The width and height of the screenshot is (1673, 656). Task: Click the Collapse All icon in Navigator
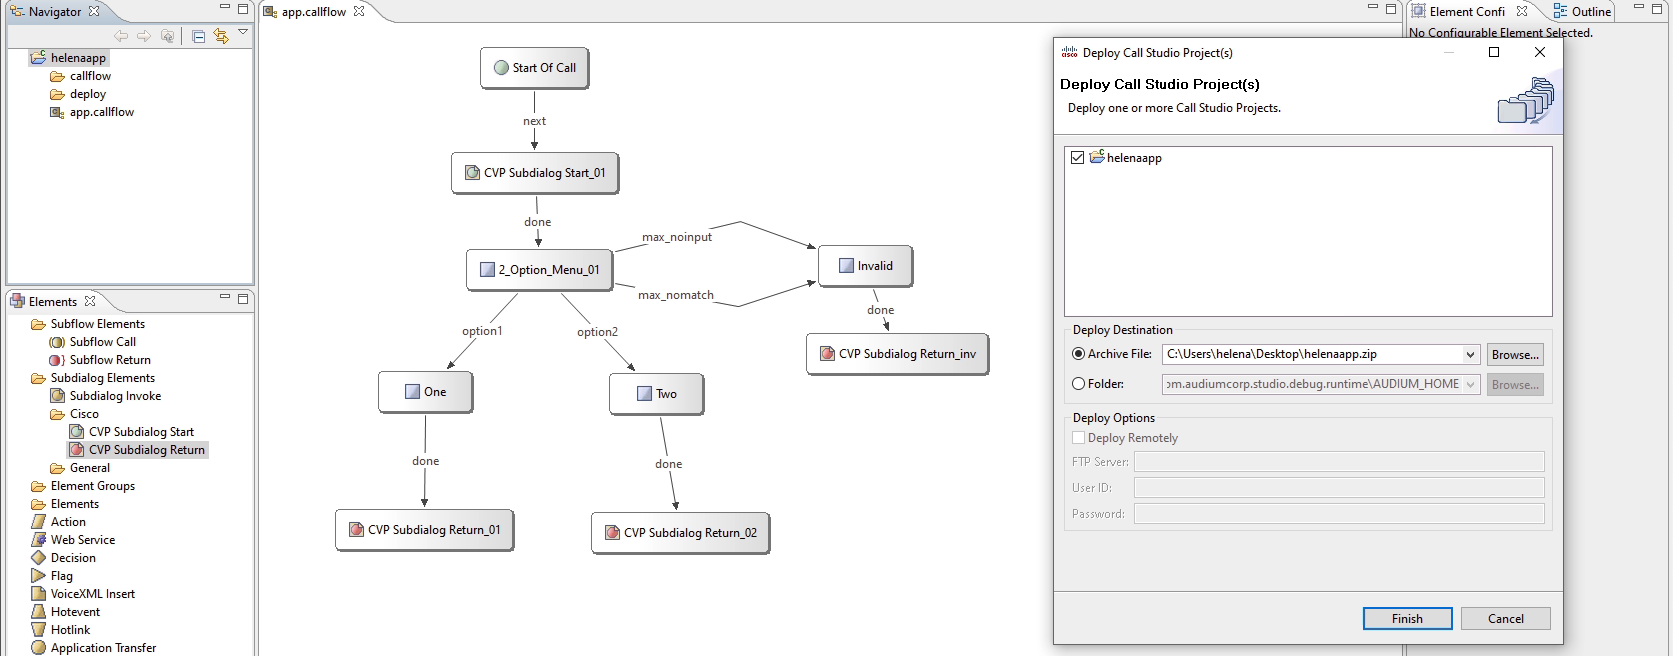pos(198,36)
